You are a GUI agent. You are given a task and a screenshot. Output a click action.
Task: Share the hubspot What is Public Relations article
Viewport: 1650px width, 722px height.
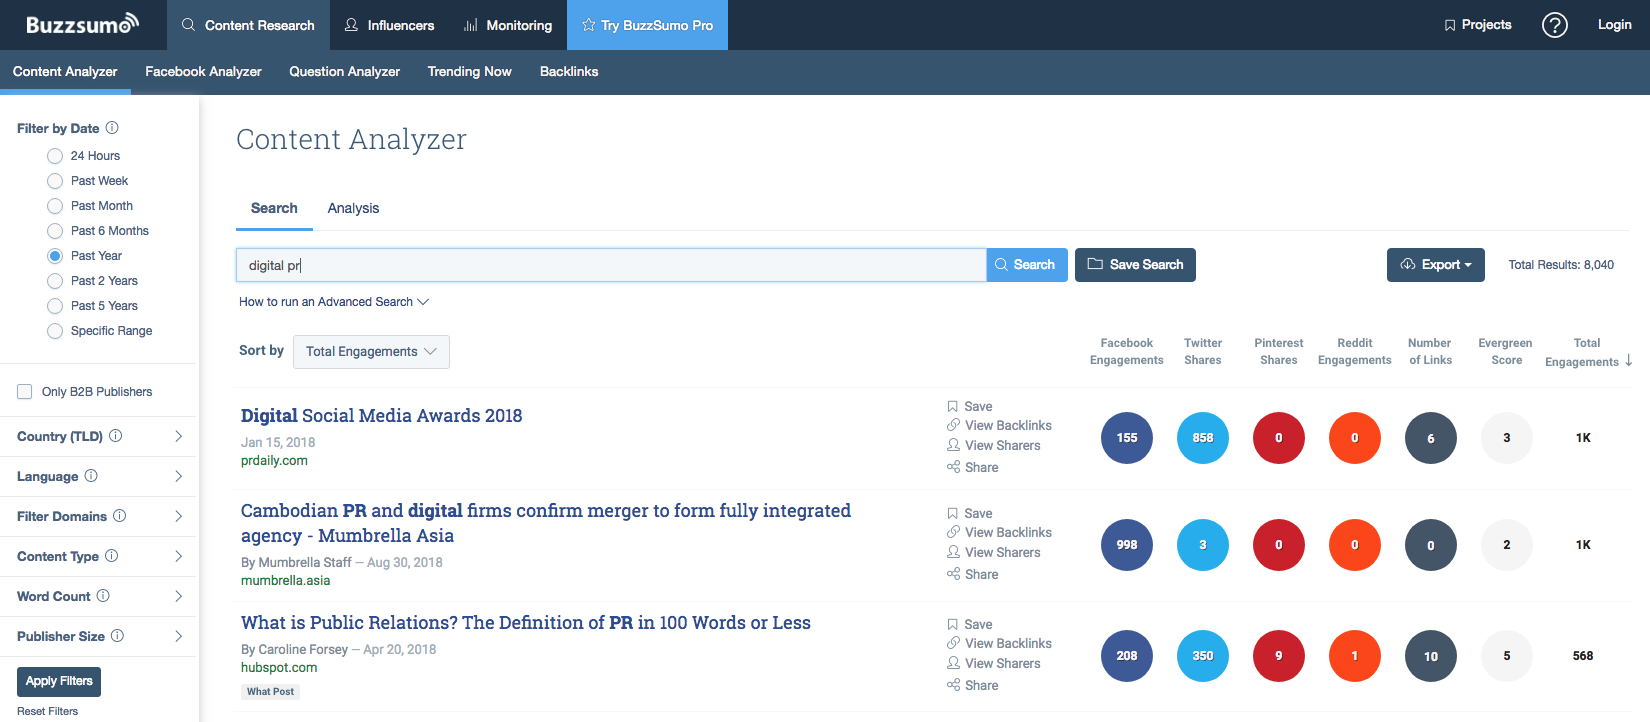972,685
